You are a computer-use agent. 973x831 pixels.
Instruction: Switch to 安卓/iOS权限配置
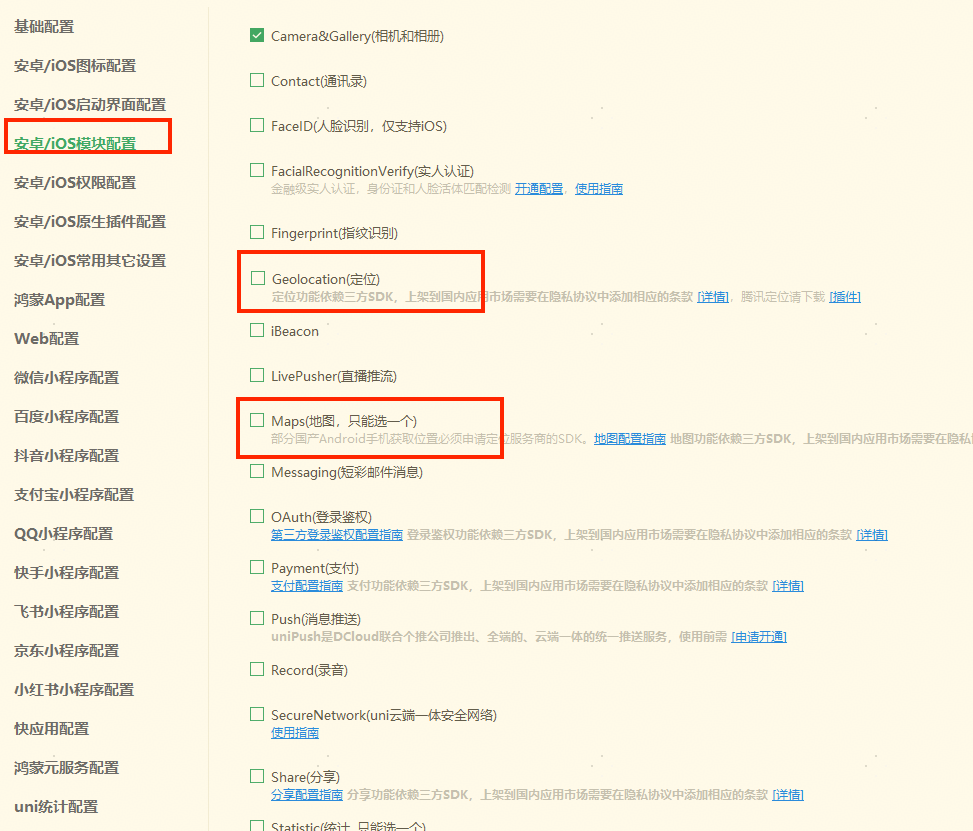tap(75, 182)
